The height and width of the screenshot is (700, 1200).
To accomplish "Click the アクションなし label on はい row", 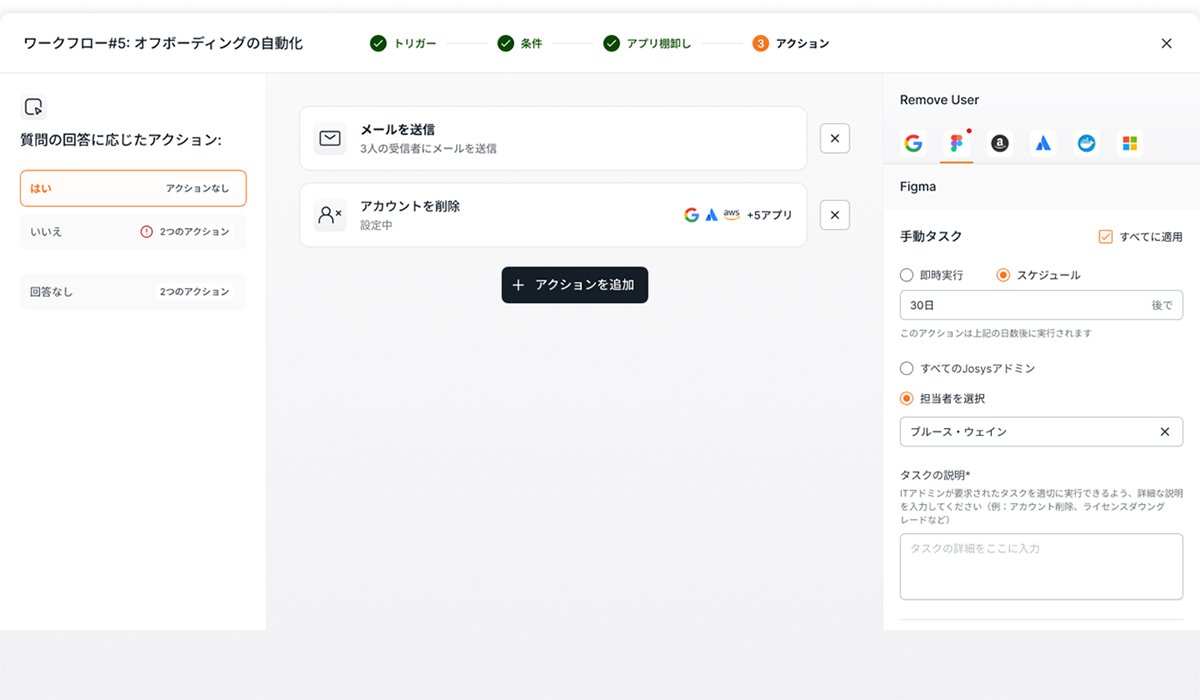I will tap(197, 188).
